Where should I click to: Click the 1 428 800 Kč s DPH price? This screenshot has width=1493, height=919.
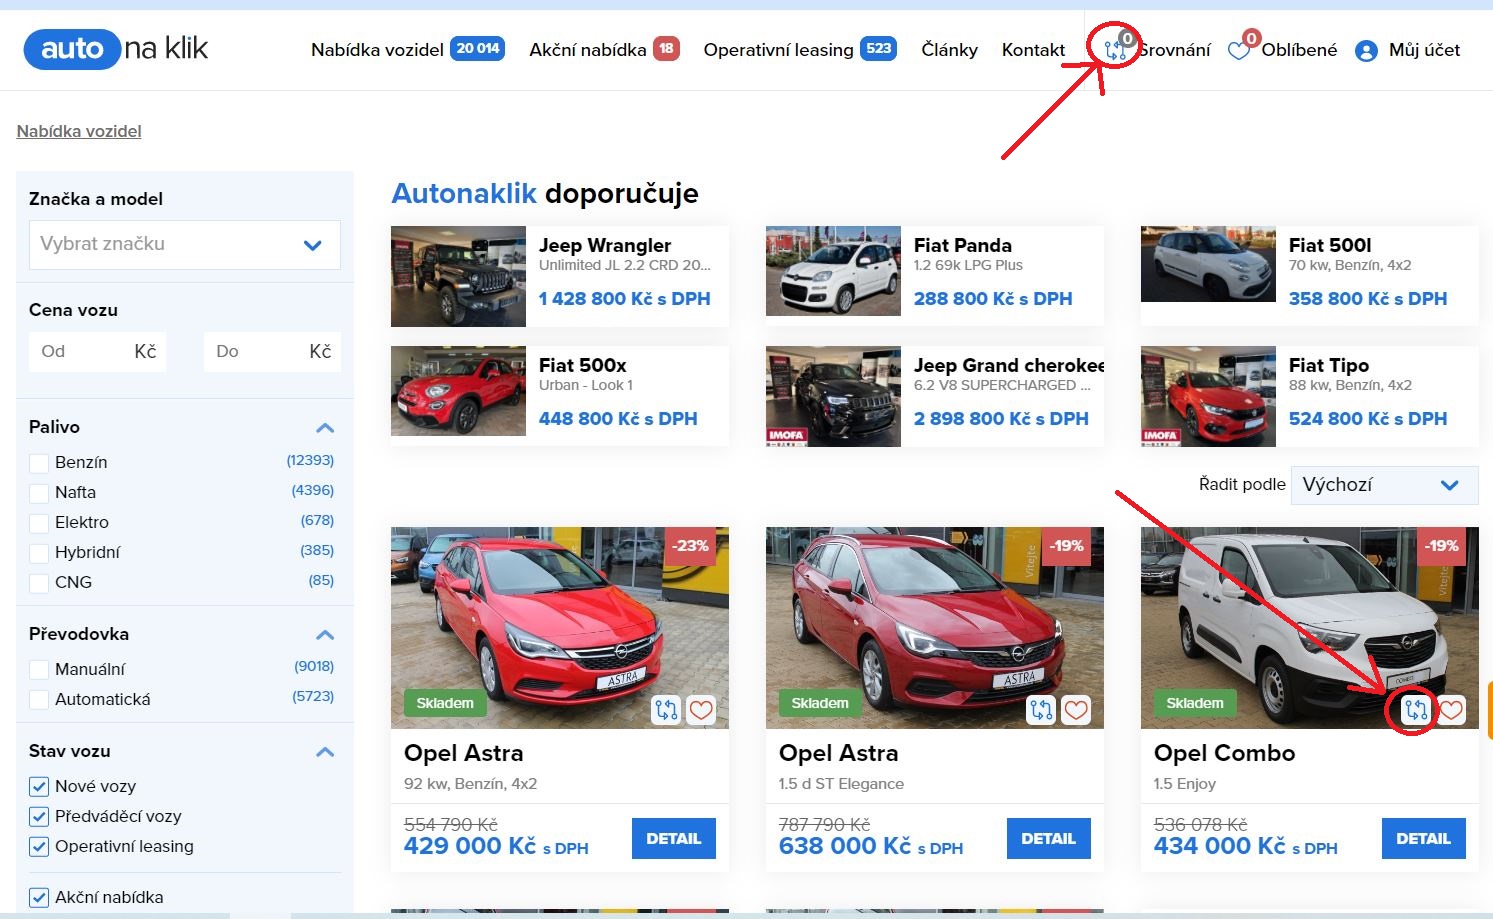point(624,299)
